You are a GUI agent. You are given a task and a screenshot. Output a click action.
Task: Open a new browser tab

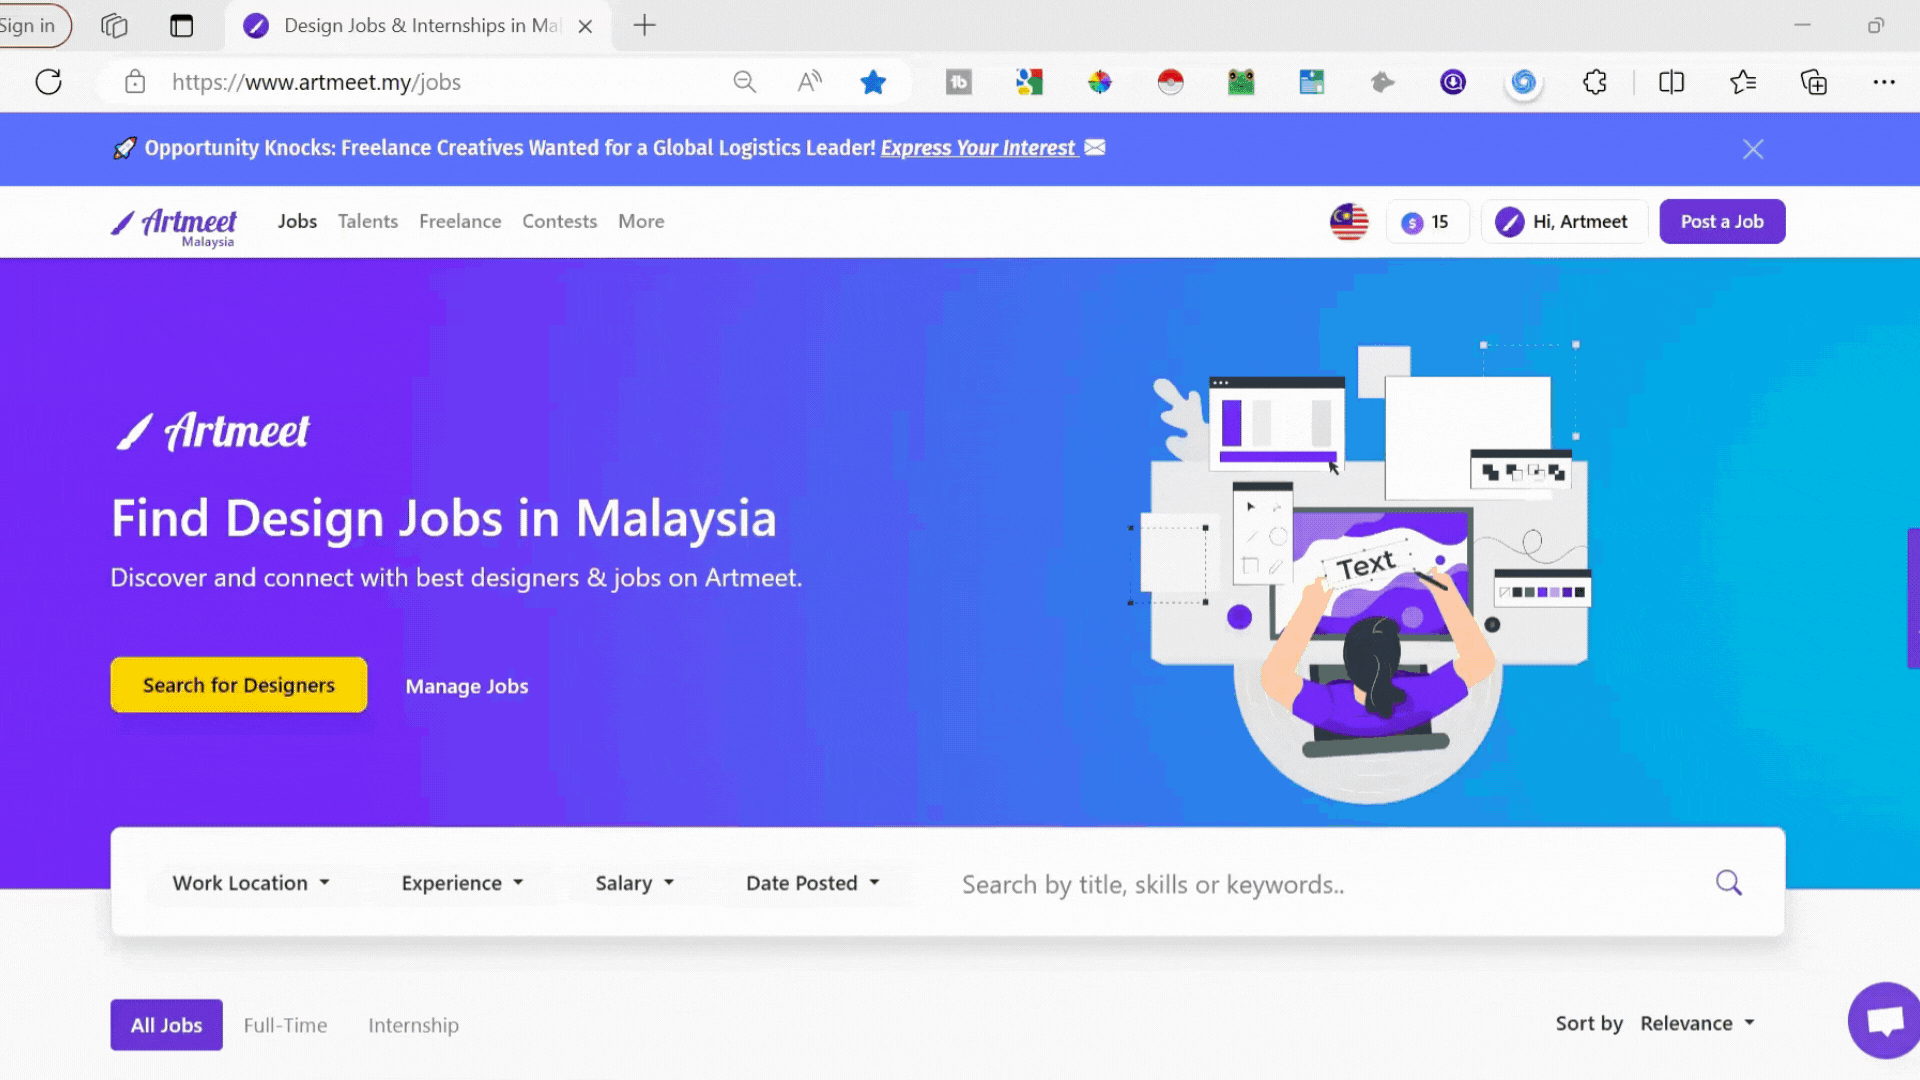click(x=645, y=26)
